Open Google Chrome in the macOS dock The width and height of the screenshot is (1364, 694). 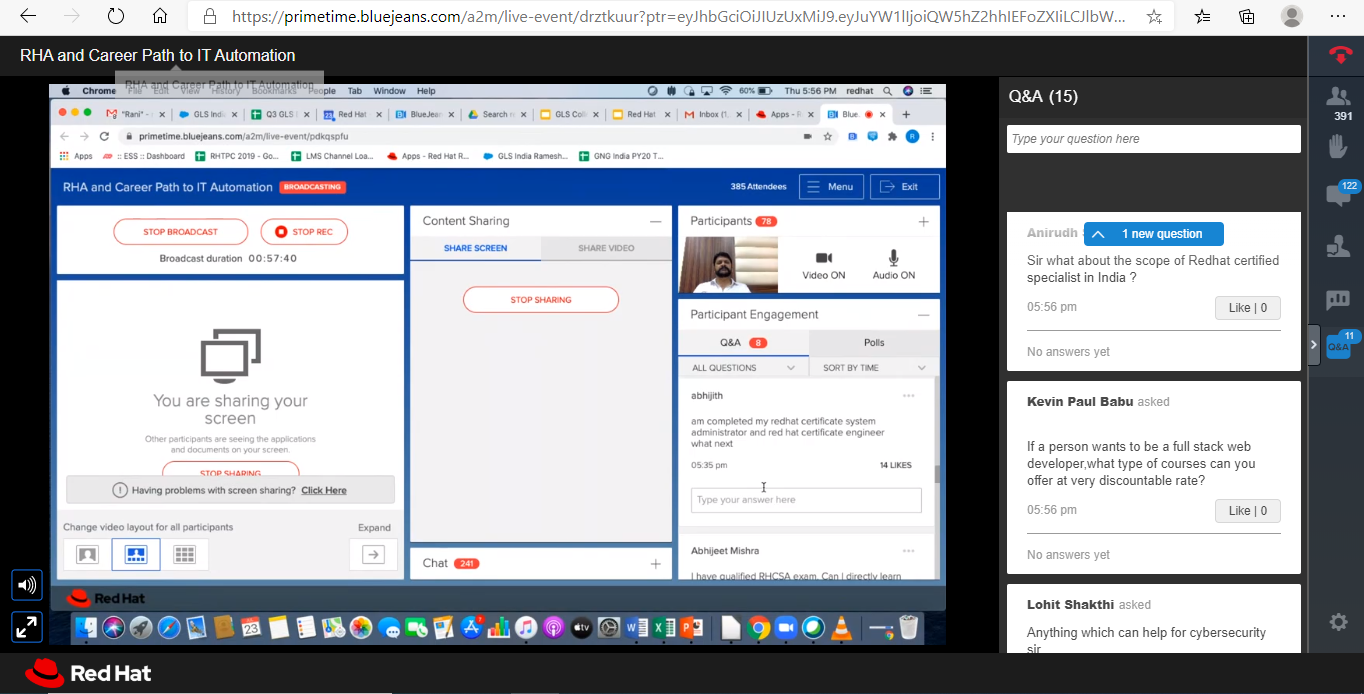758,628
